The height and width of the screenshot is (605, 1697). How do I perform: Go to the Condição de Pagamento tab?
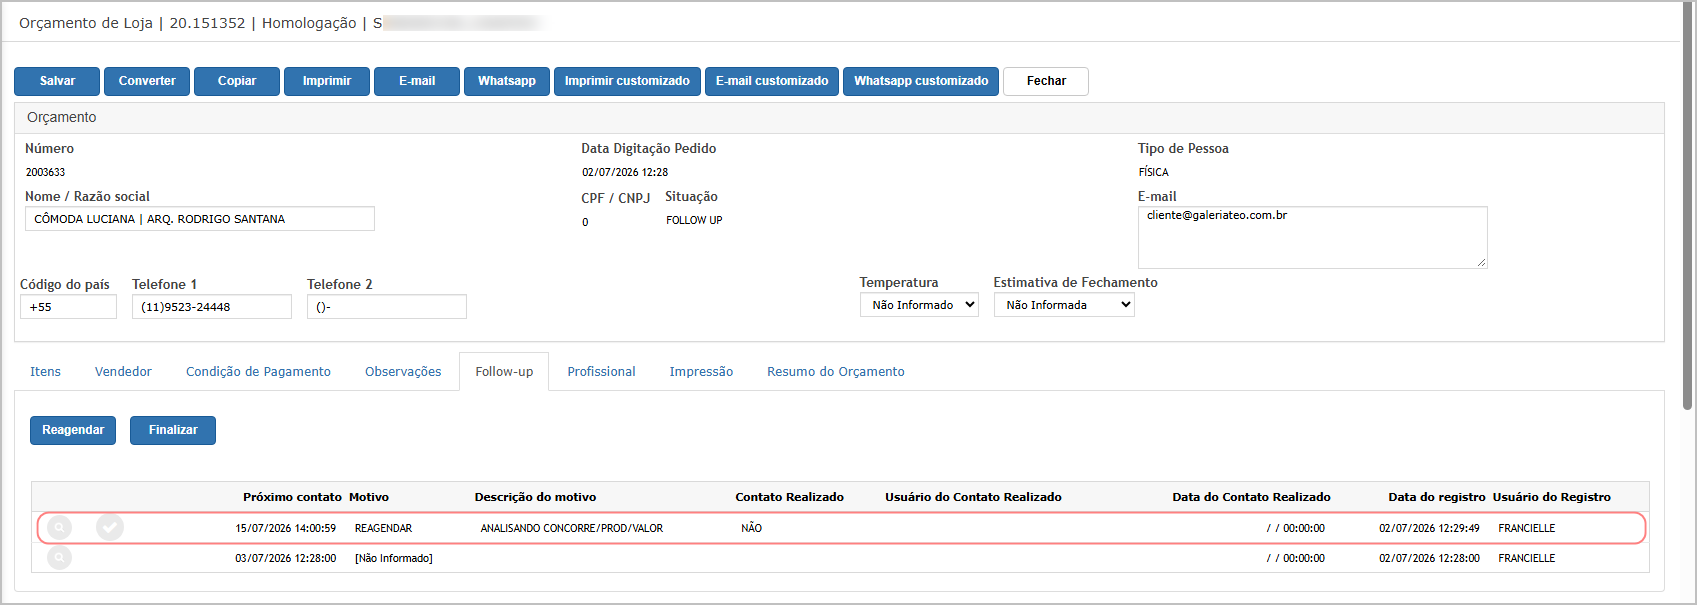tap(258, 372)
